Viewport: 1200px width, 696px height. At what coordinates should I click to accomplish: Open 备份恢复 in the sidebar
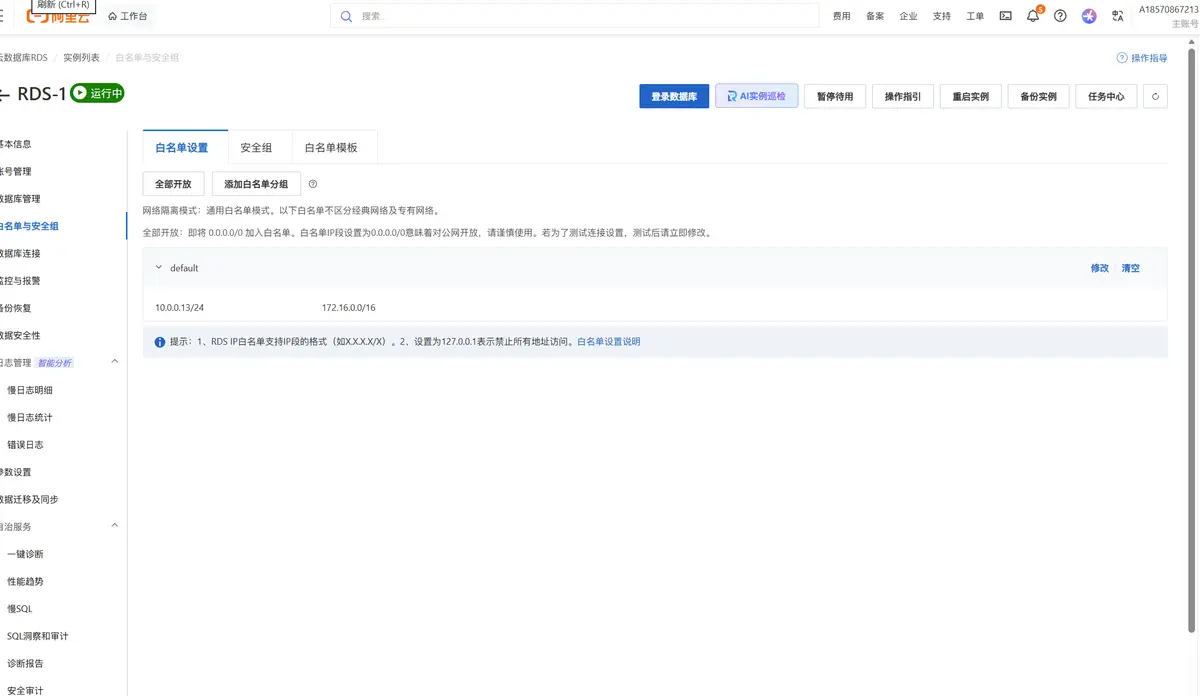pyautogui.click(x=16, y=308)
